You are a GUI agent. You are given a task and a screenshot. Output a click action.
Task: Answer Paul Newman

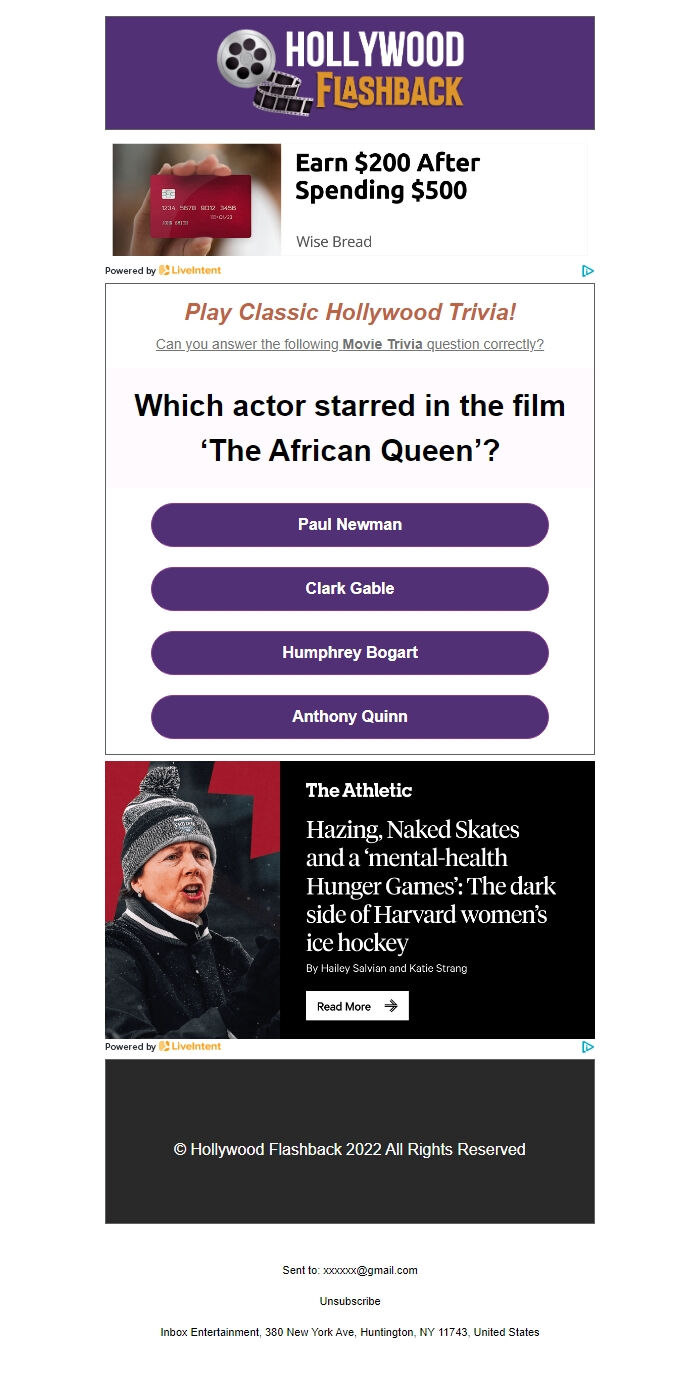(x=350, y=525)
